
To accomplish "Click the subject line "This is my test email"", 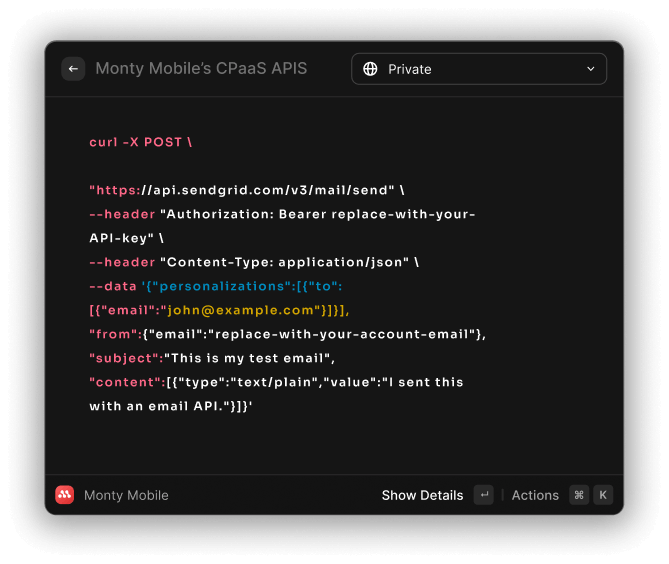I will pyautogui.click(x=212, y=358).
